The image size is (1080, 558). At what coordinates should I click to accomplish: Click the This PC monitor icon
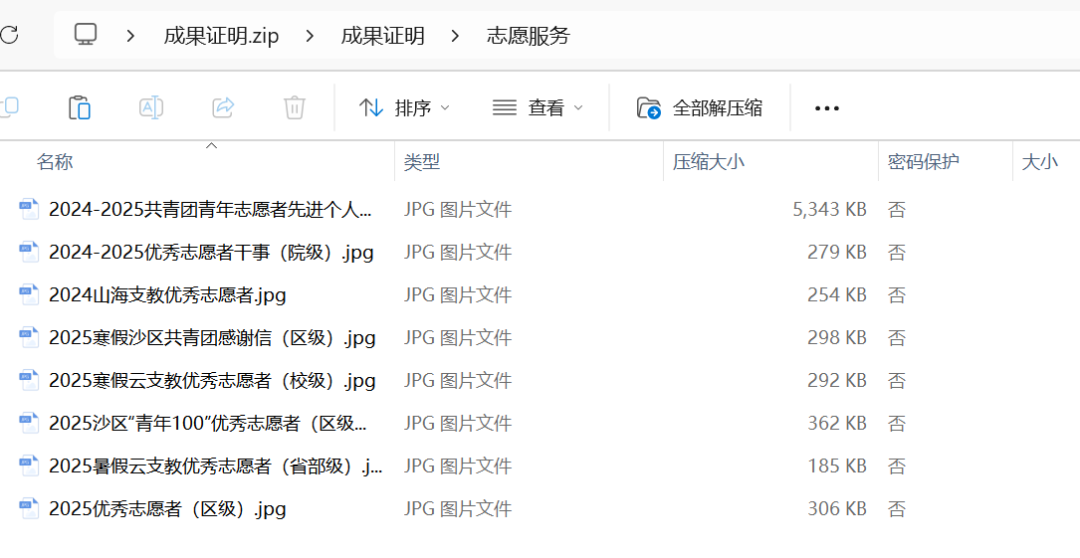[85, 34]
